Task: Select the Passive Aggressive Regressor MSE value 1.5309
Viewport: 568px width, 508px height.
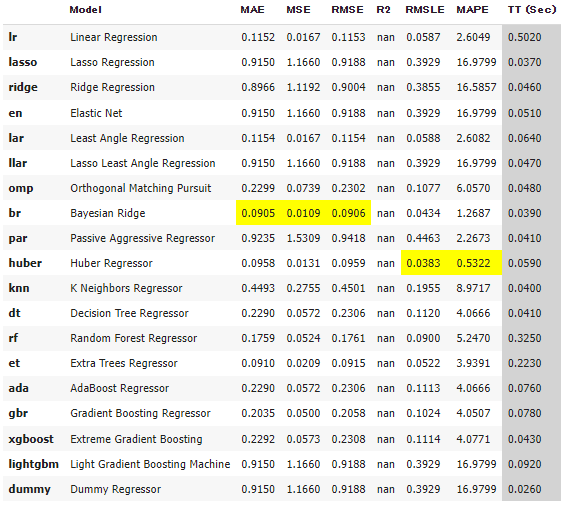Action: pyautogui.click(x=303, y=238)
